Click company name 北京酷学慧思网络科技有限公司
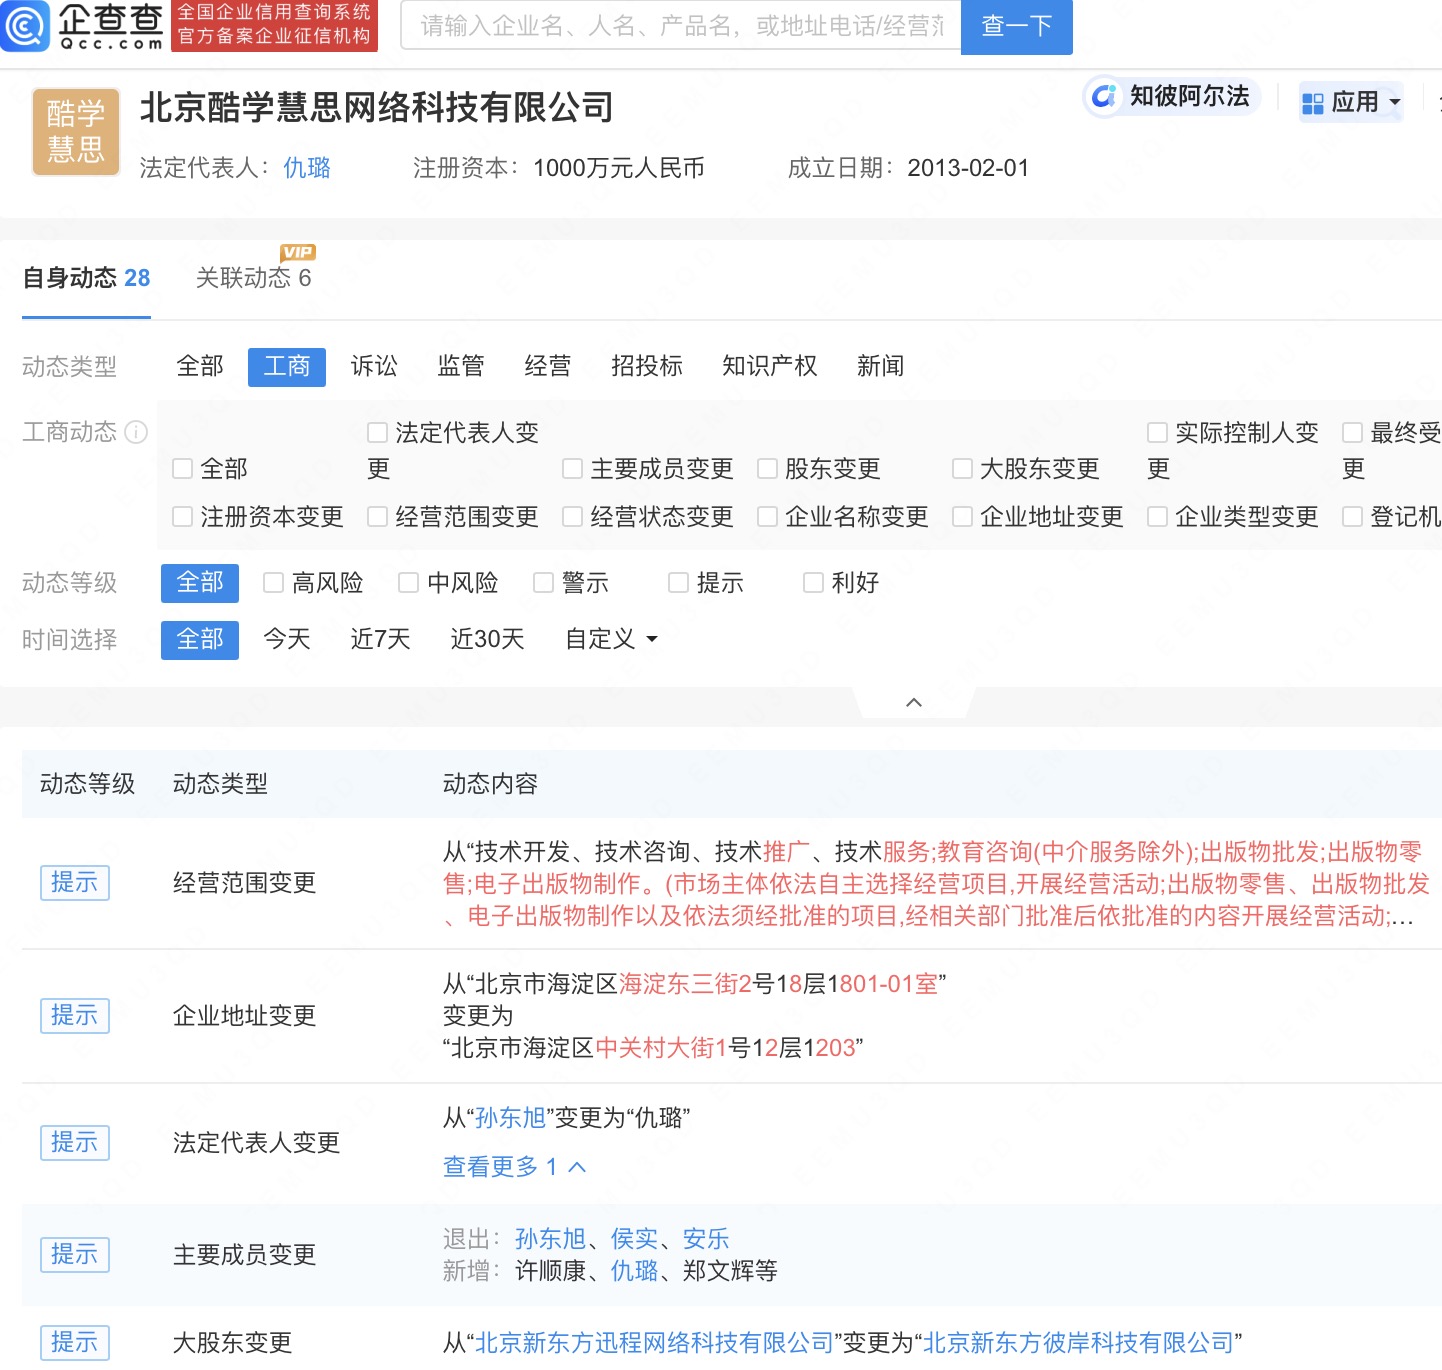The height and width of the screenshot is (1370, 1442). pos(376,107)
